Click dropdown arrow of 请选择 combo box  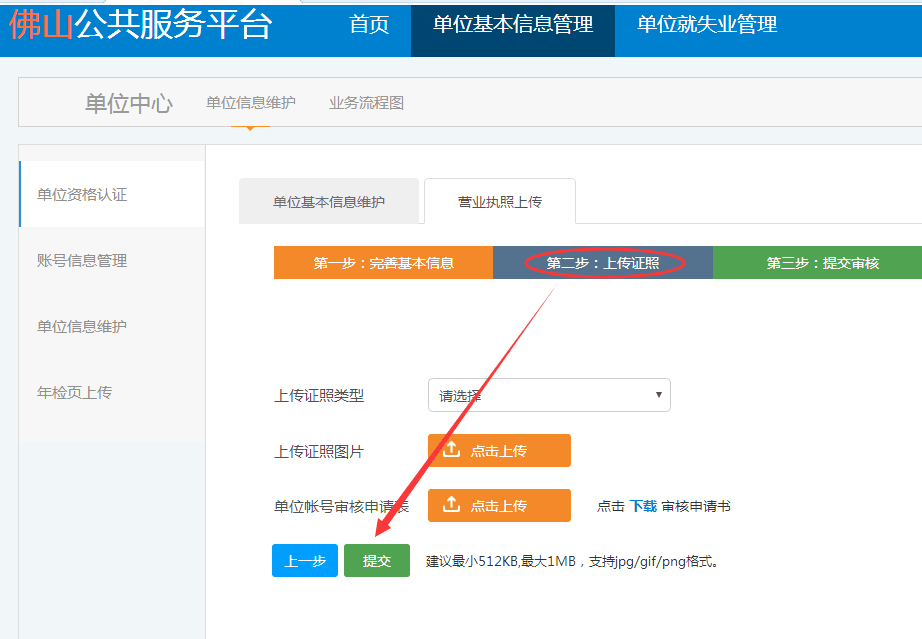[x=659, y=394]
